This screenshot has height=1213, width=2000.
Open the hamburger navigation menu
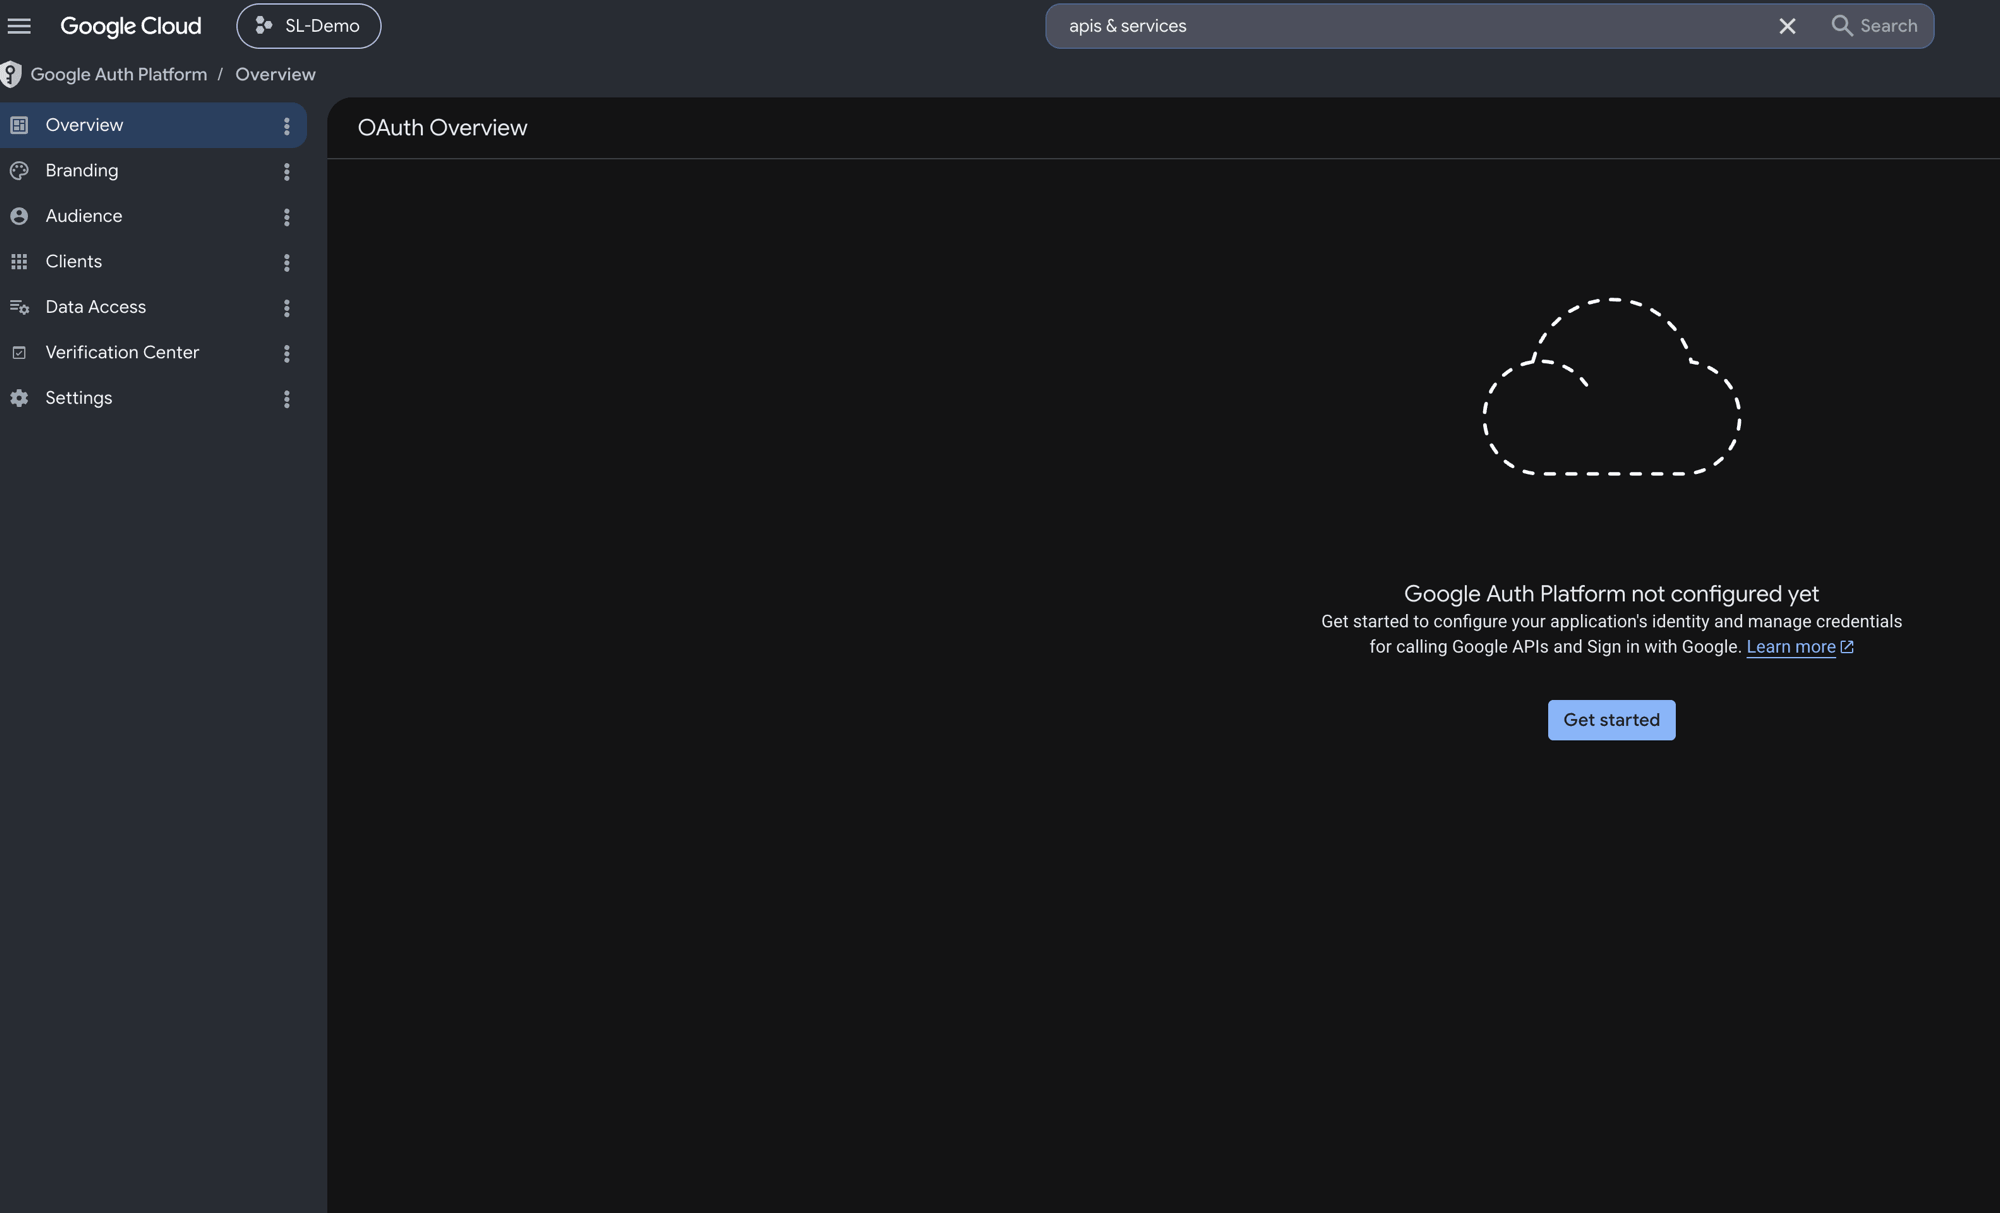[x=19, y=26]
